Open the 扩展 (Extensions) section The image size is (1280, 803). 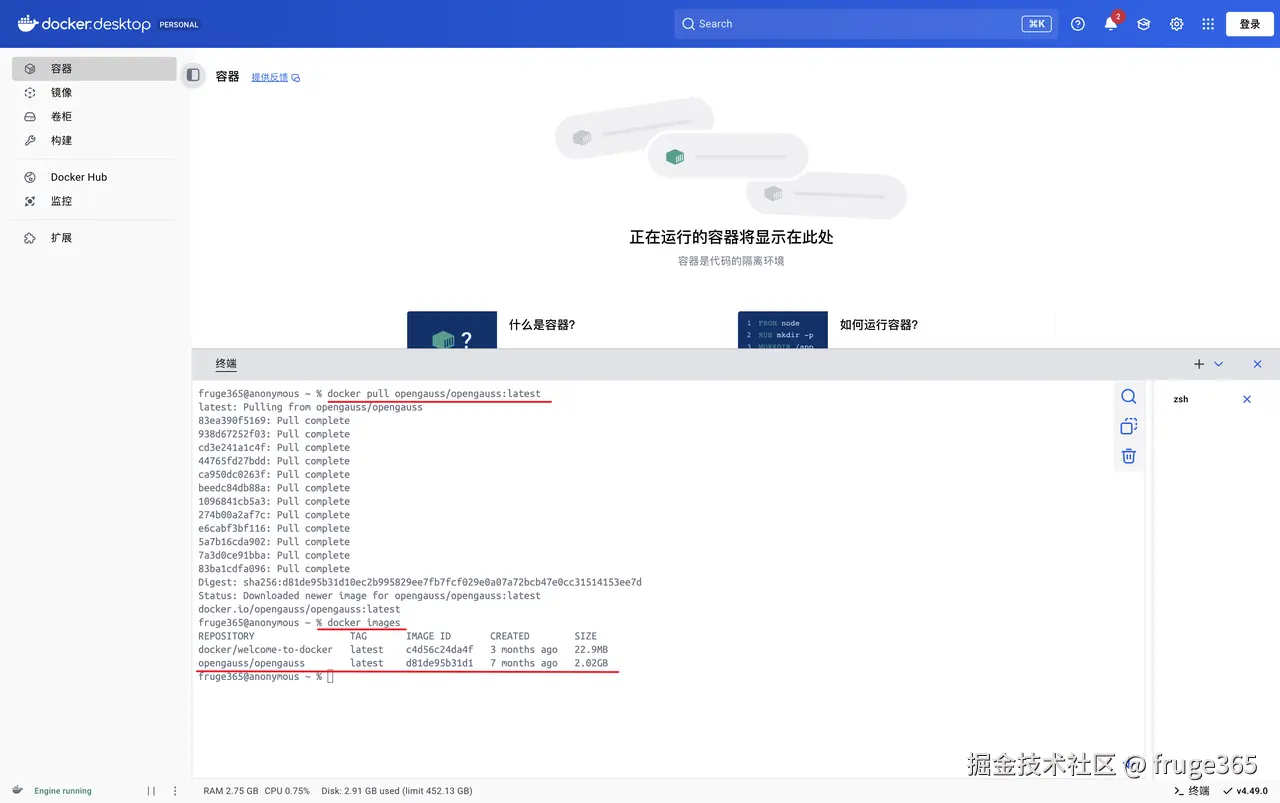pos(60,237)
